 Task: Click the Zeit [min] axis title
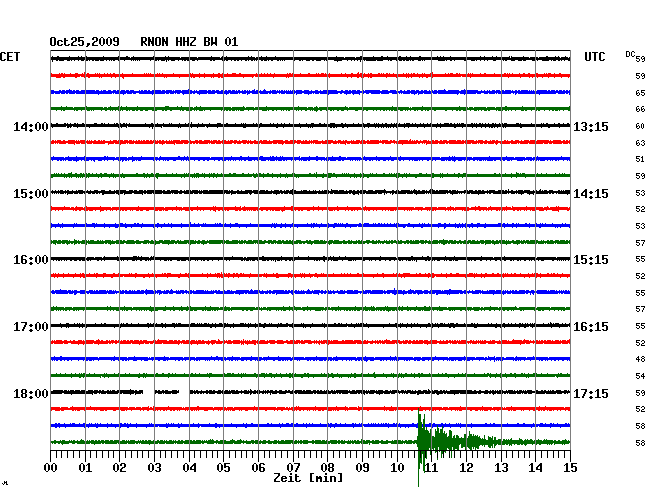click(x=308, y=478)
